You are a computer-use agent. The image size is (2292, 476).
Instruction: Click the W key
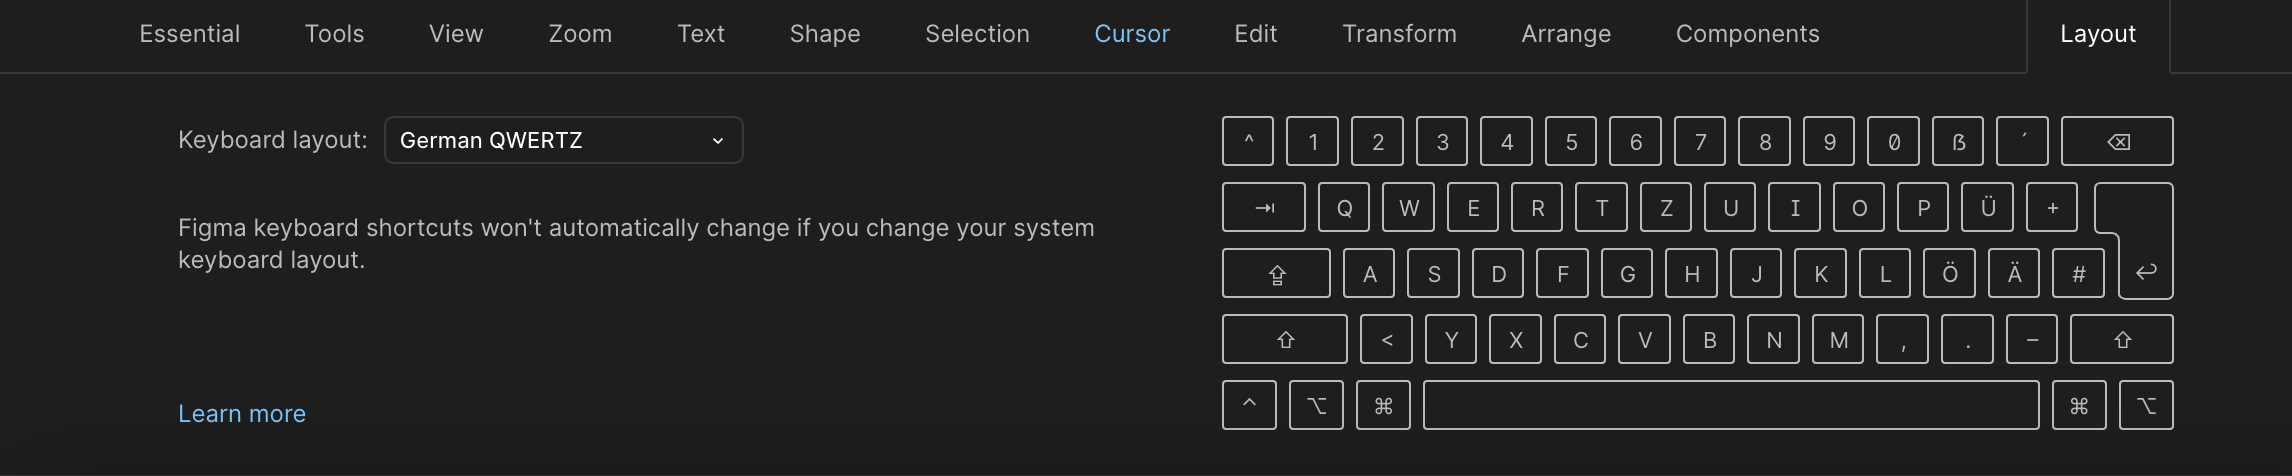click(1408, 207)
